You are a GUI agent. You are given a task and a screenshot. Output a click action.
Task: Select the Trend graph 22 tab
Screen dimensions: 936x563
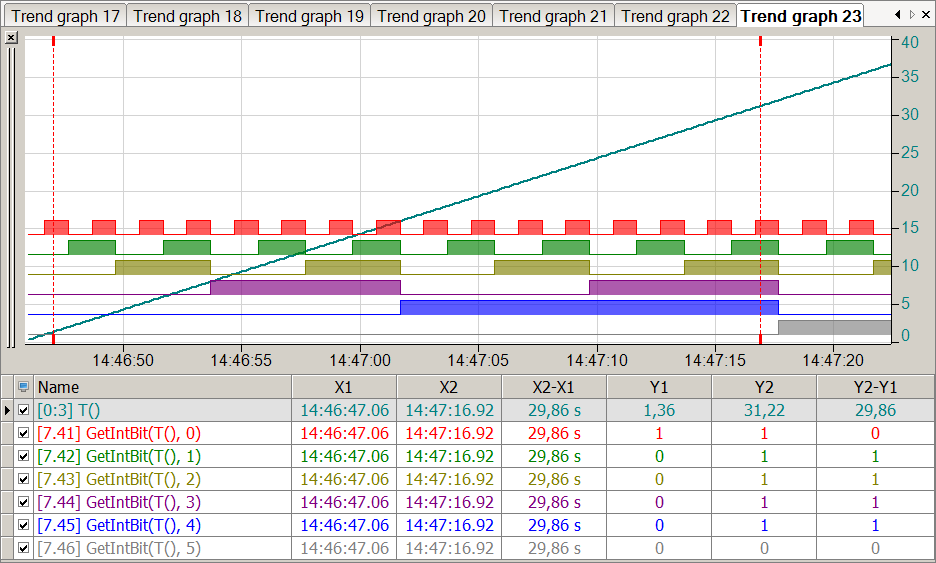(676, 16)
